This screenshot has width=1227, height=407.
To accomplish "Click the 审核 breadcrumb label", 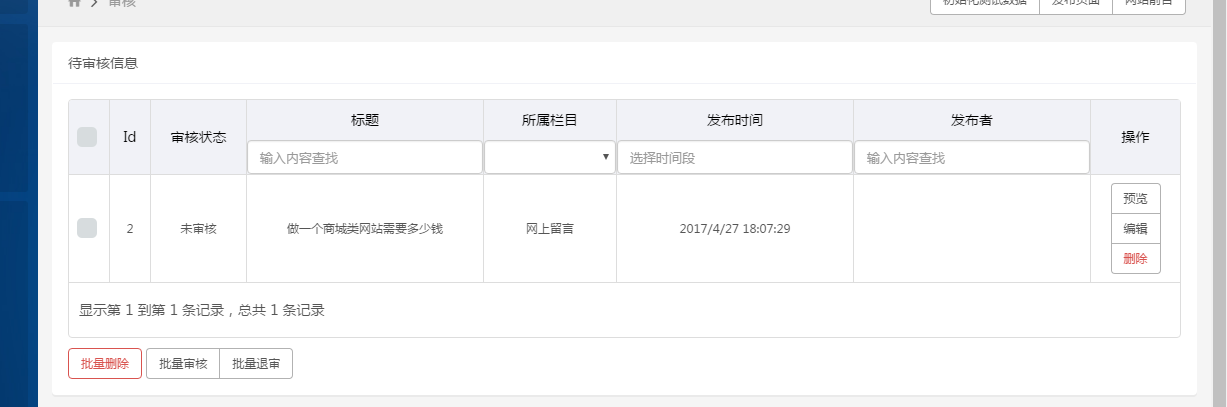I will point(122,4).
